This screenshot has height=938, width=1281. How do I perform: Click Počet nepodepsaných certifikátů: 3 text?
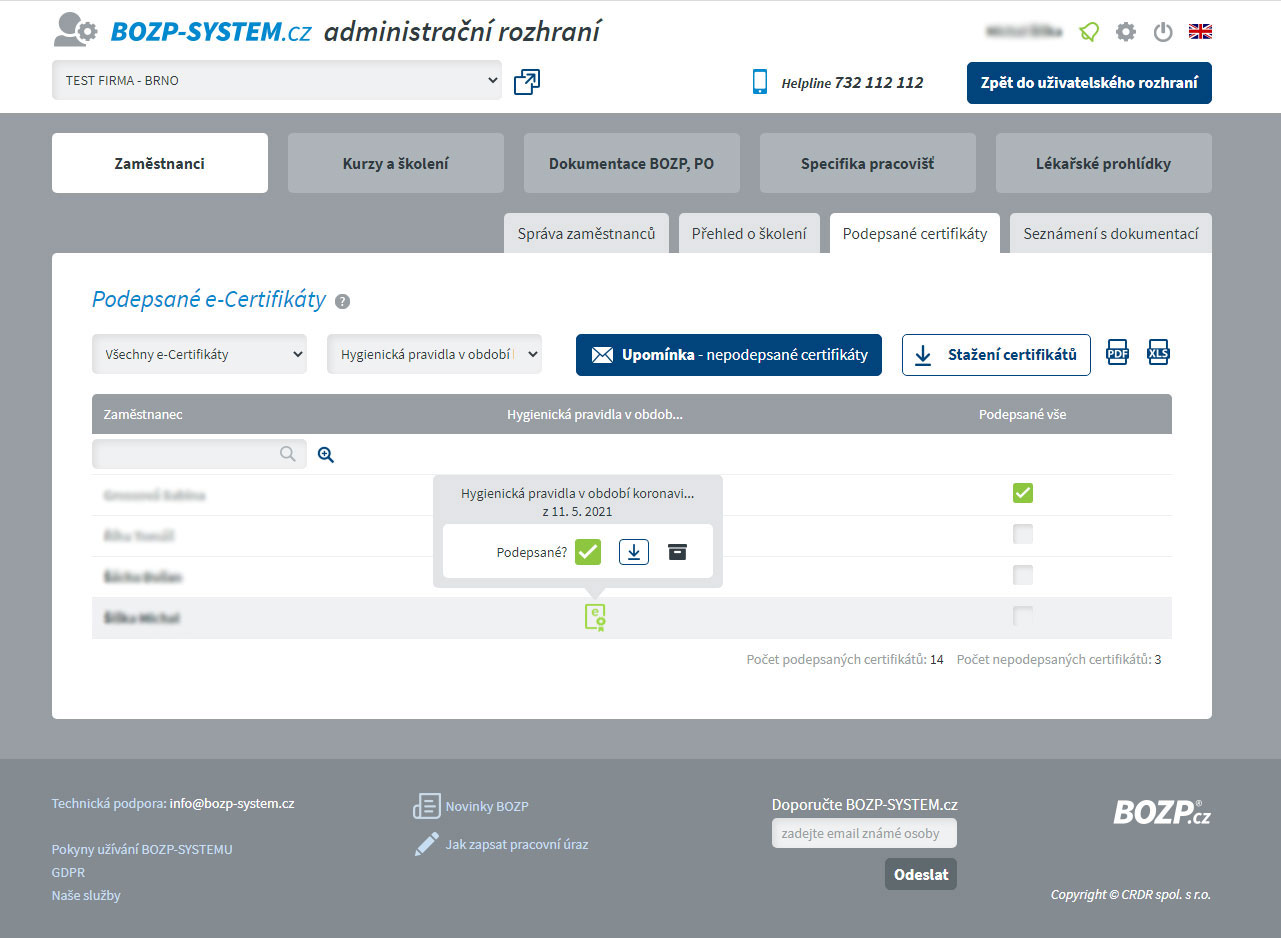pyautogui.click(x=1059, y=660)
